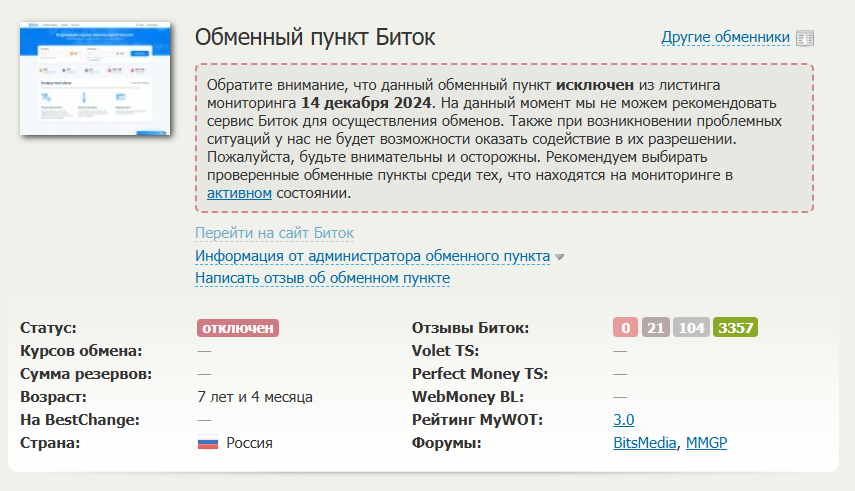Click the Russian flag icon

click(x=208, y=443)
